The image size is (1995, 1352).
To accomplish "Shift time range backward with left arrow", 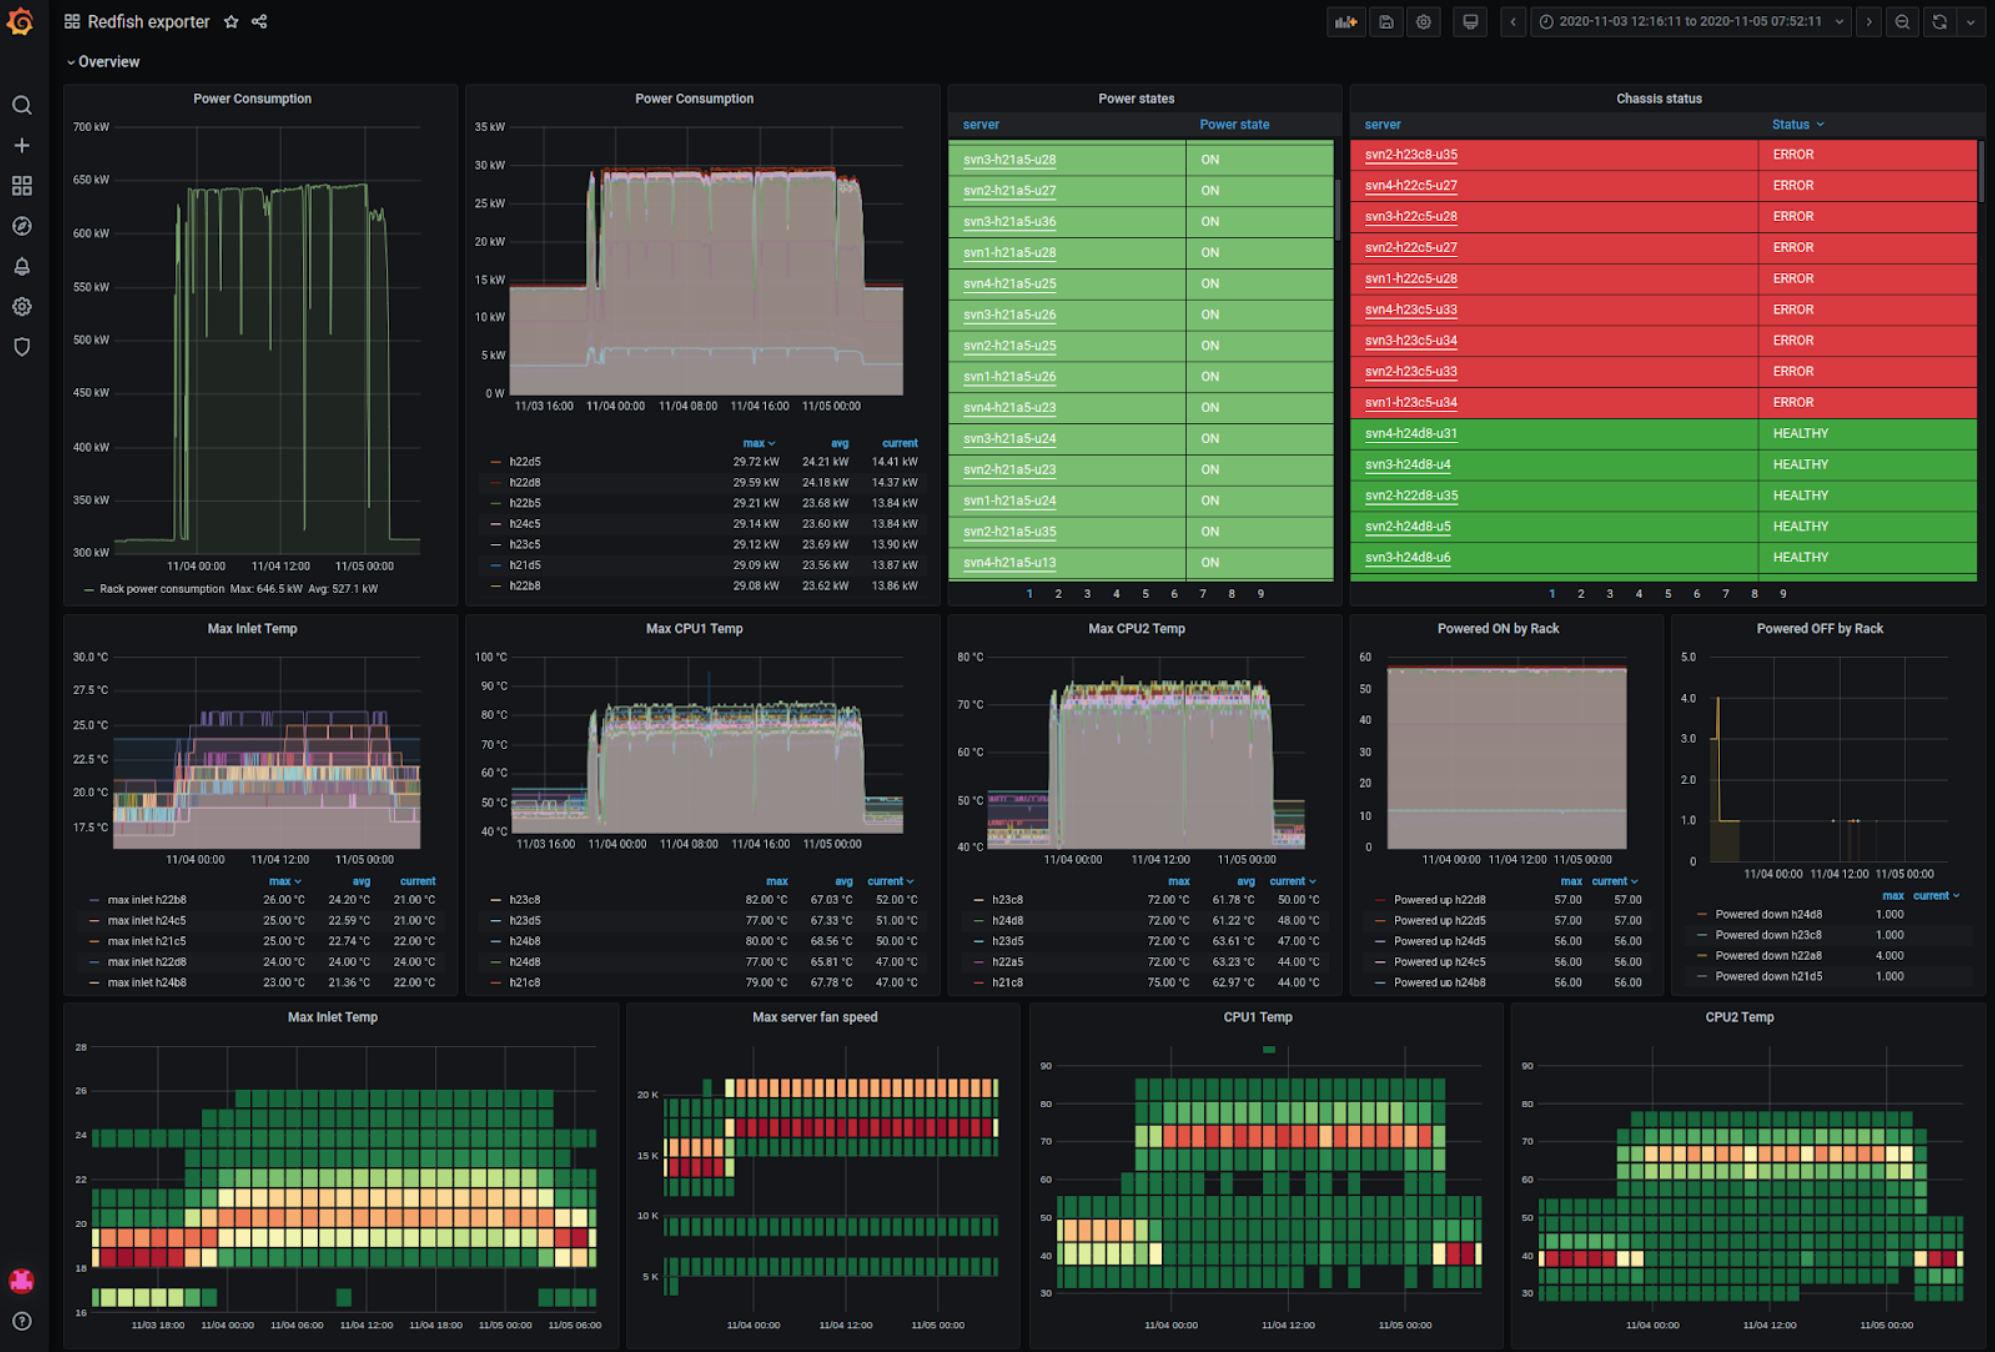I will tap(1513, 21).
